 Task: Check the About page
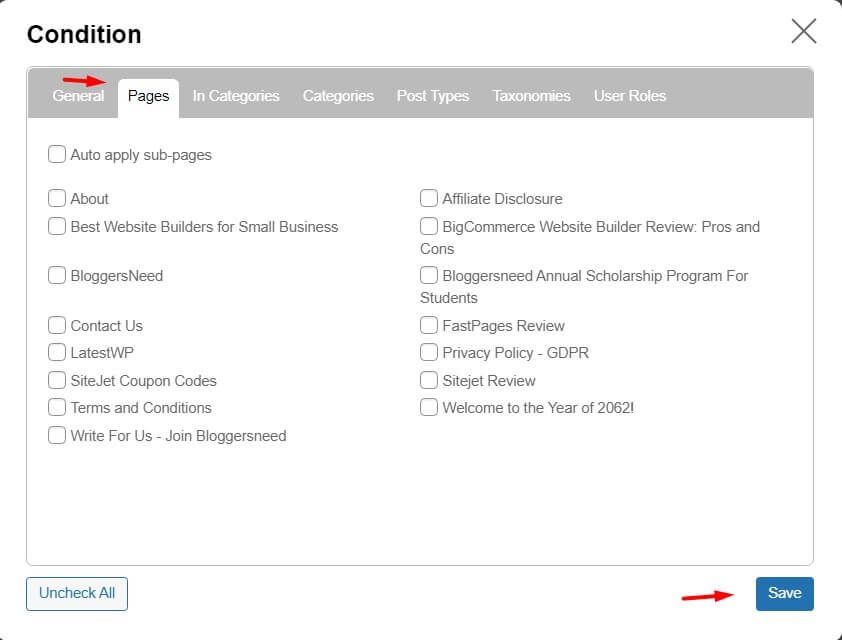57,198
